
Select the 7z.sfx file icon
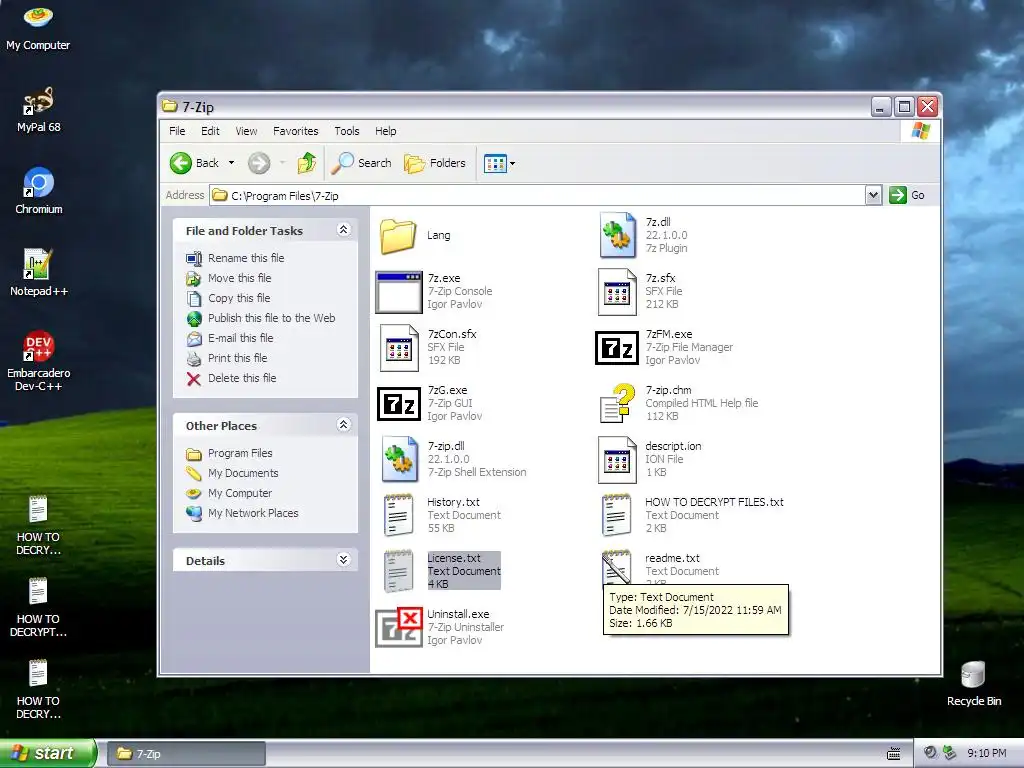pyautogui.click(x=617, y=292)
